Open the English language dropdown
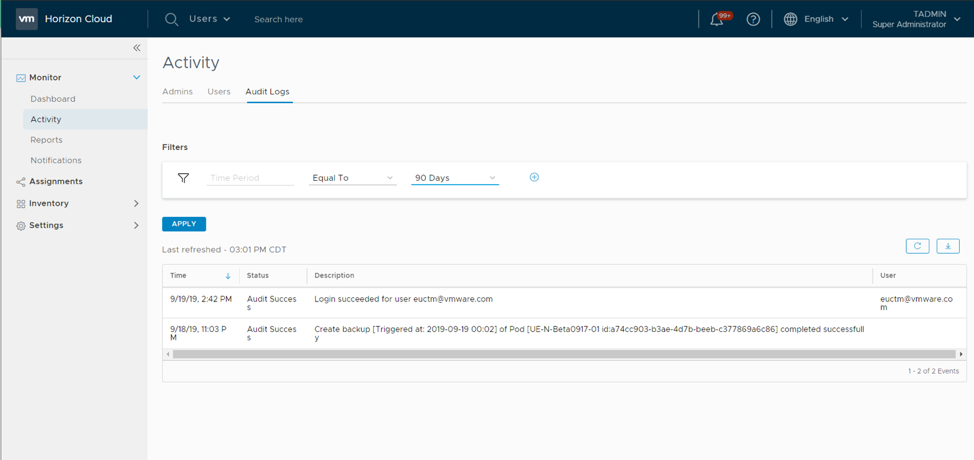The width and height of the screenshot is (974, 460). (x=826, y=19)
